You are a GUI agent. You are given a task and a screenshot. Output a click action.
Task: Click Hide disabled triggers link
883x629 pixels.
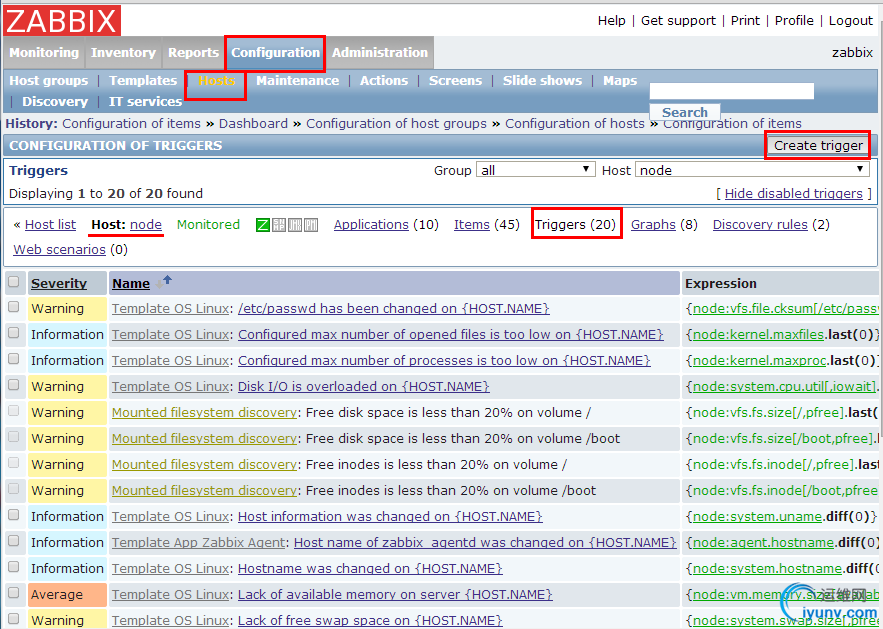[793, 194]
